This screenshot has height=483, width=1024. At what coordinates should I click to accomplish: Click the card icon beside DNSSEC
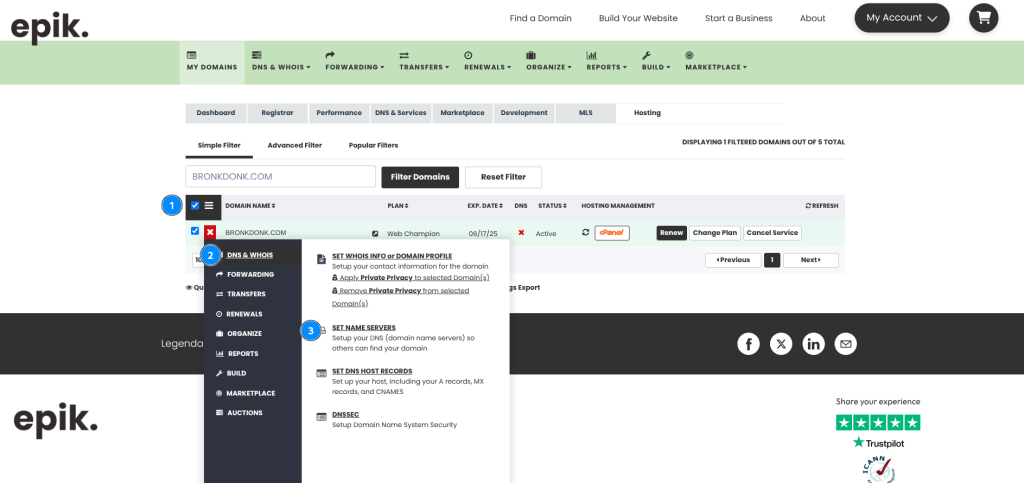click(x=321, y=416)
